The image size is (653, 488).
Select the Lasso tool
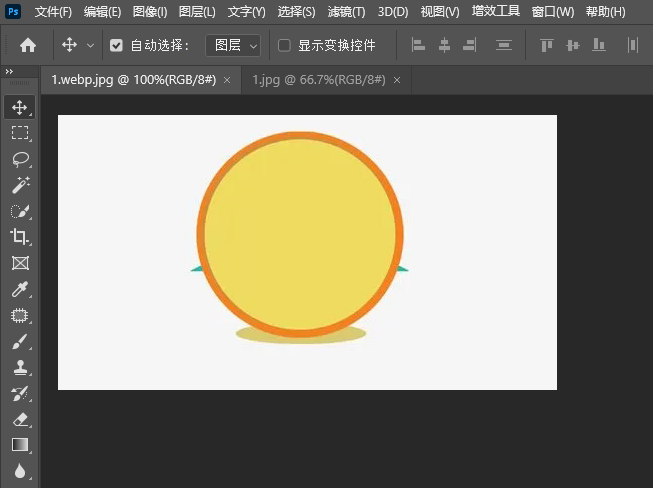[20, 159]
